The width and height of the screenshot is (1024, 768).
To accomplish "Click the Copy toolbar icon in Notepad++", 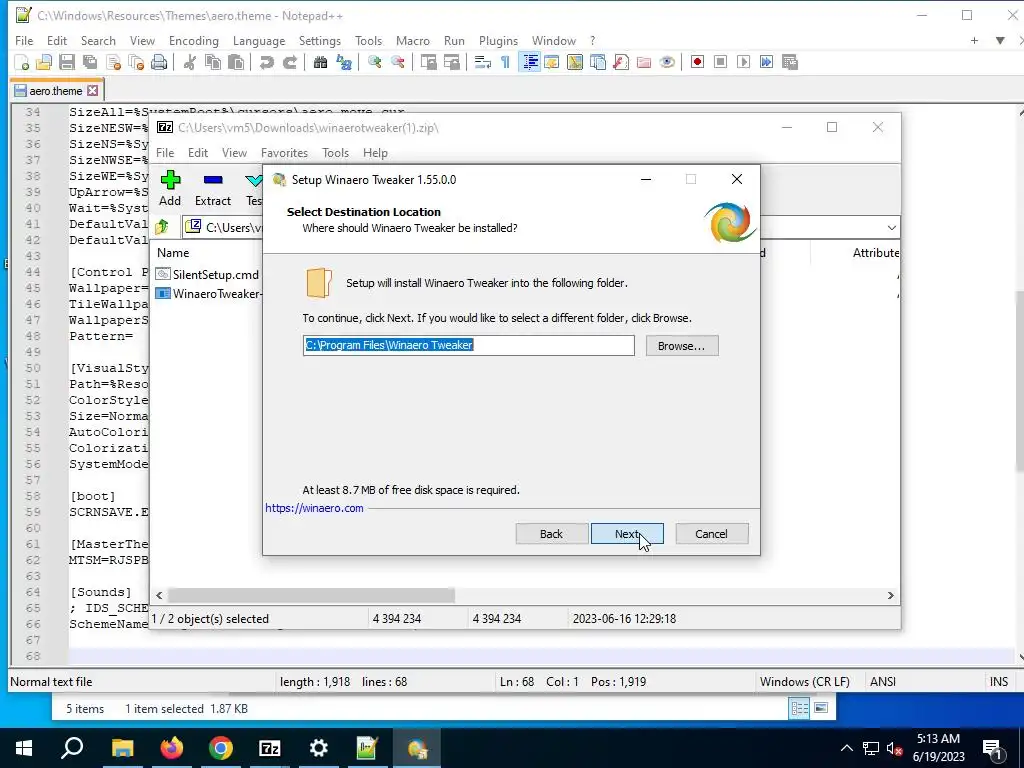I will 212,62.
